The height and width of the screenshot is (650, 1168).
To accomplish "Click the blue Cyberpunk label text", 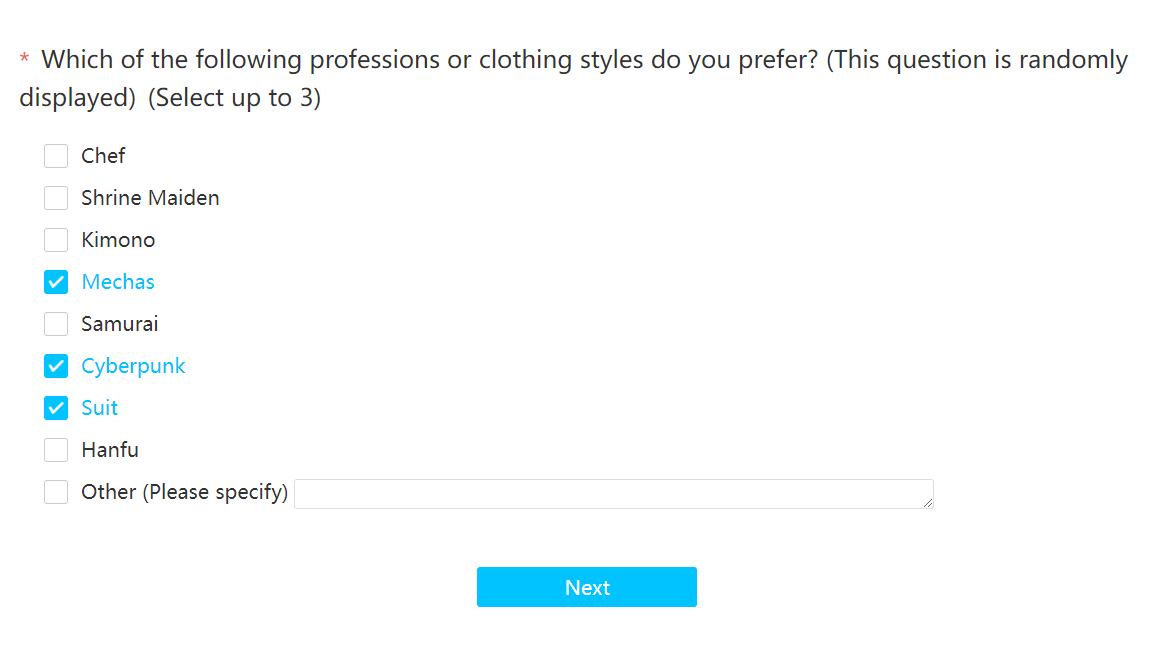I will [133, 366].
